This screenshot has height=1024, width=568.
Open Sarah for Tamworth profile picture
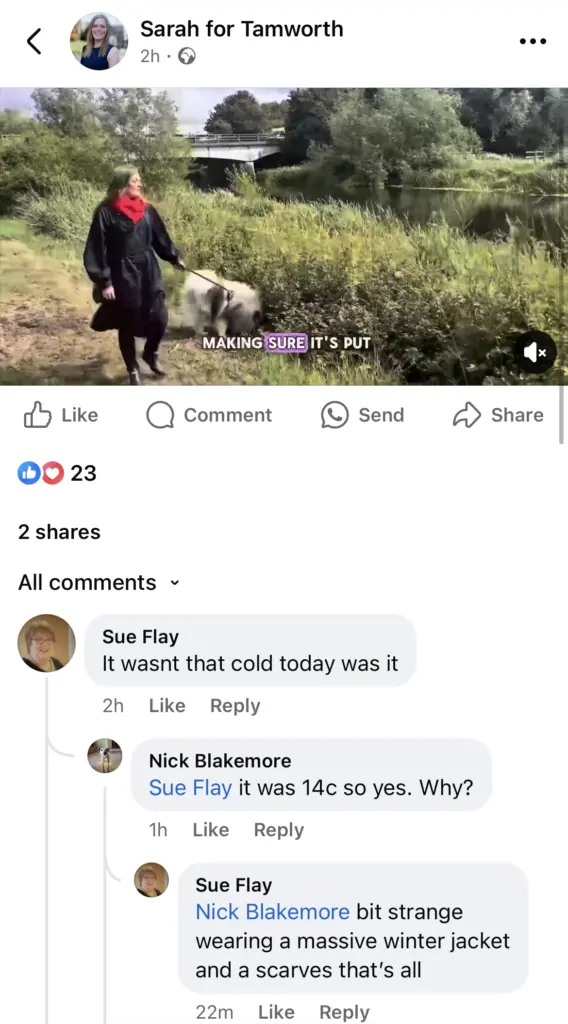(x=99, y=41)
